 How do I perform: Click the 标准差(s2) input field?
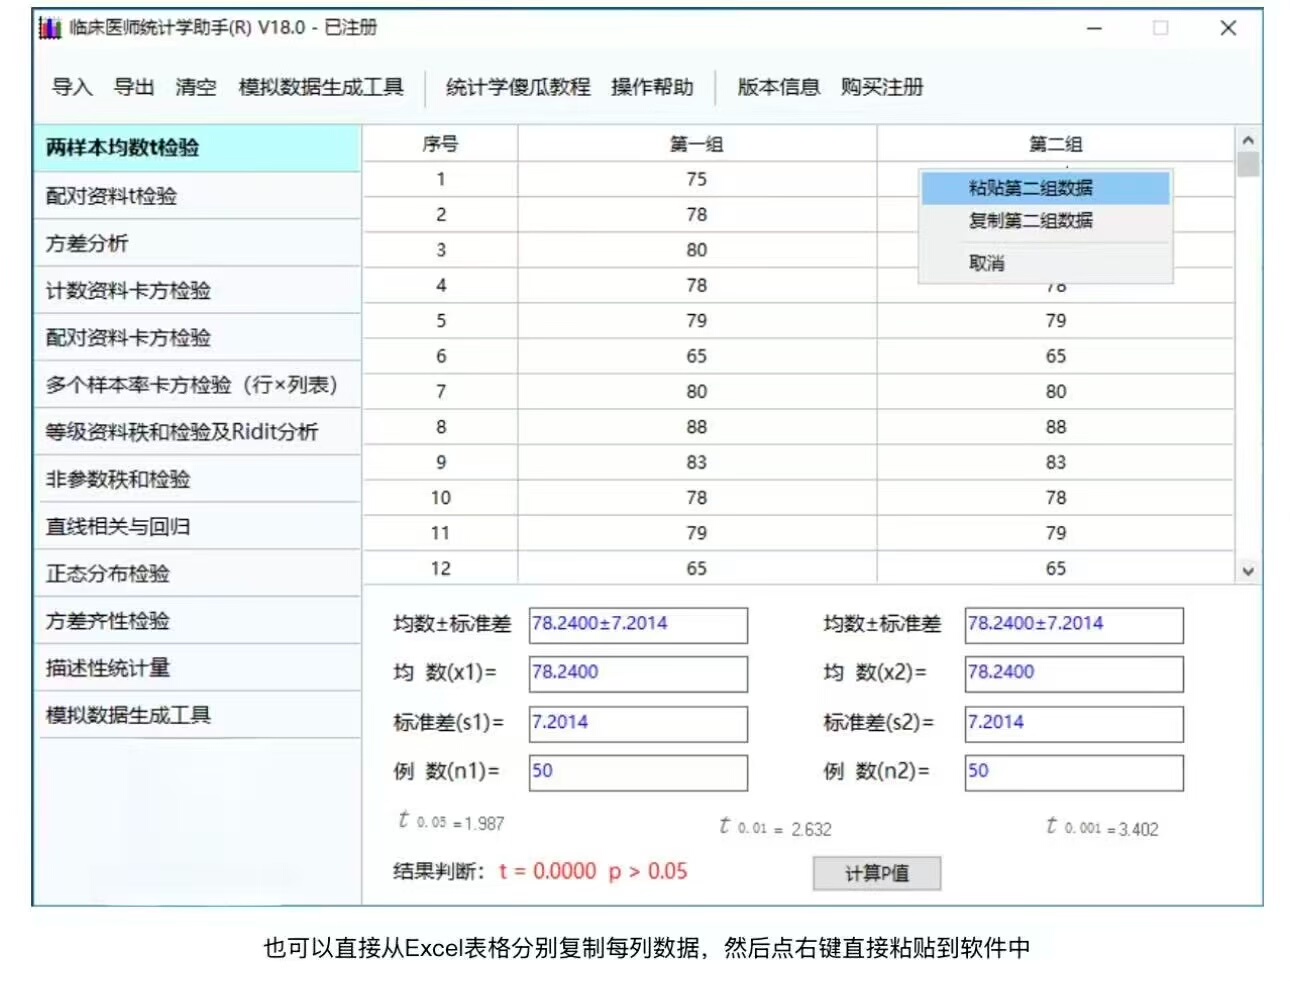tap(1074, 724)
